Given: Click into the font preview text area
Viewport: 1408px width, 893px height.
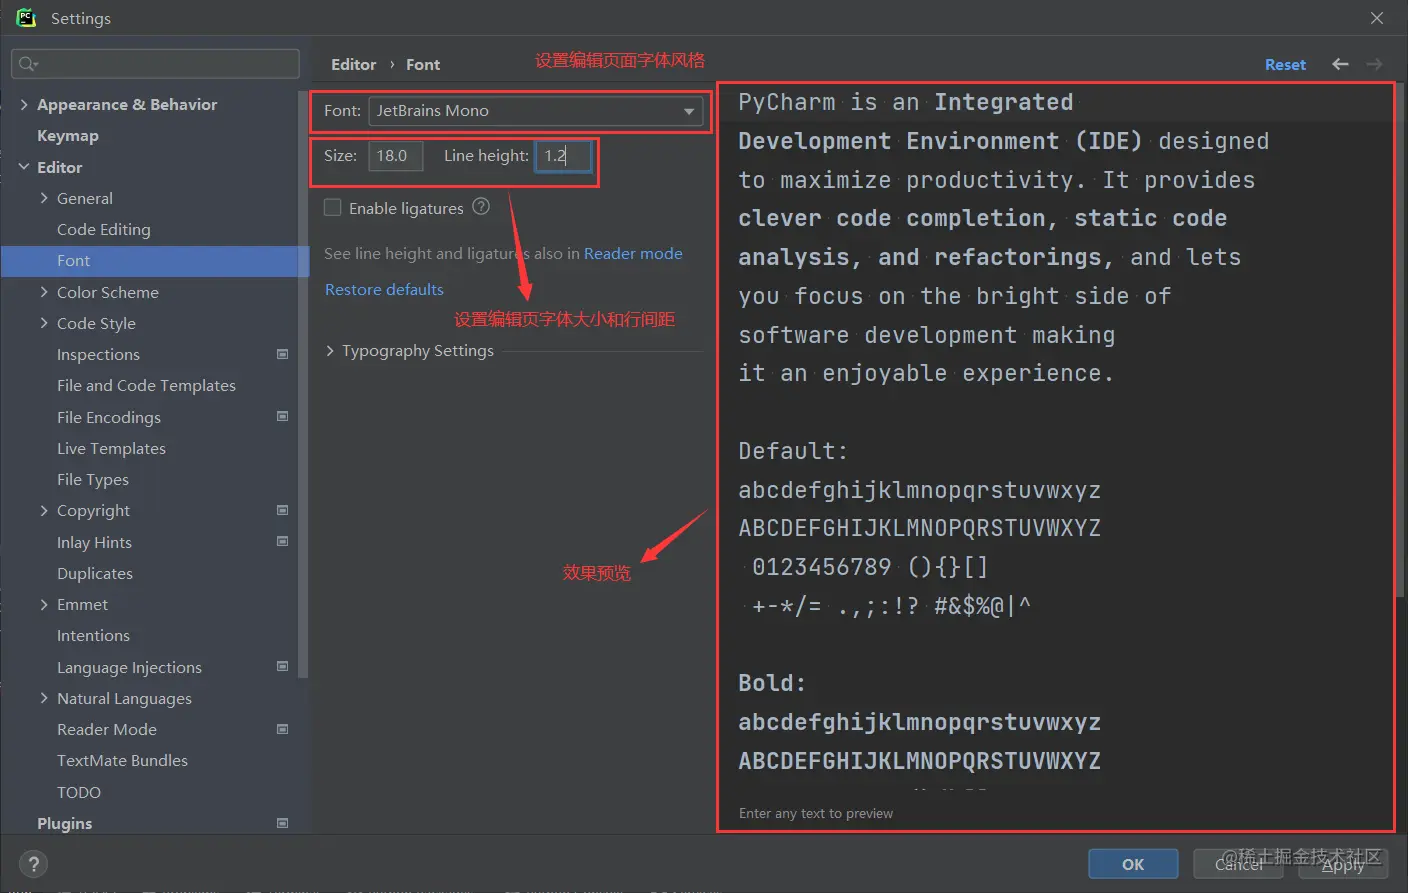Looking at the screenshot, I should pos(1056,440).
